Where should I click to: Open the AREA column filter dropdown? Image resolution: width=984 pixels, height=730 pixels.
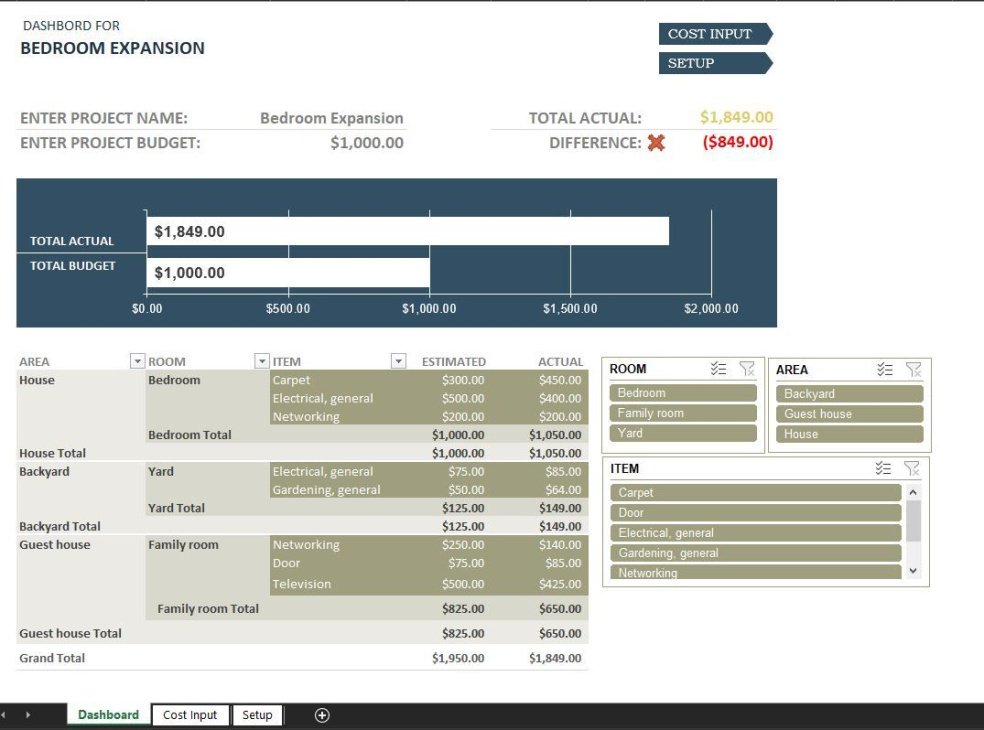click(137, 361)
